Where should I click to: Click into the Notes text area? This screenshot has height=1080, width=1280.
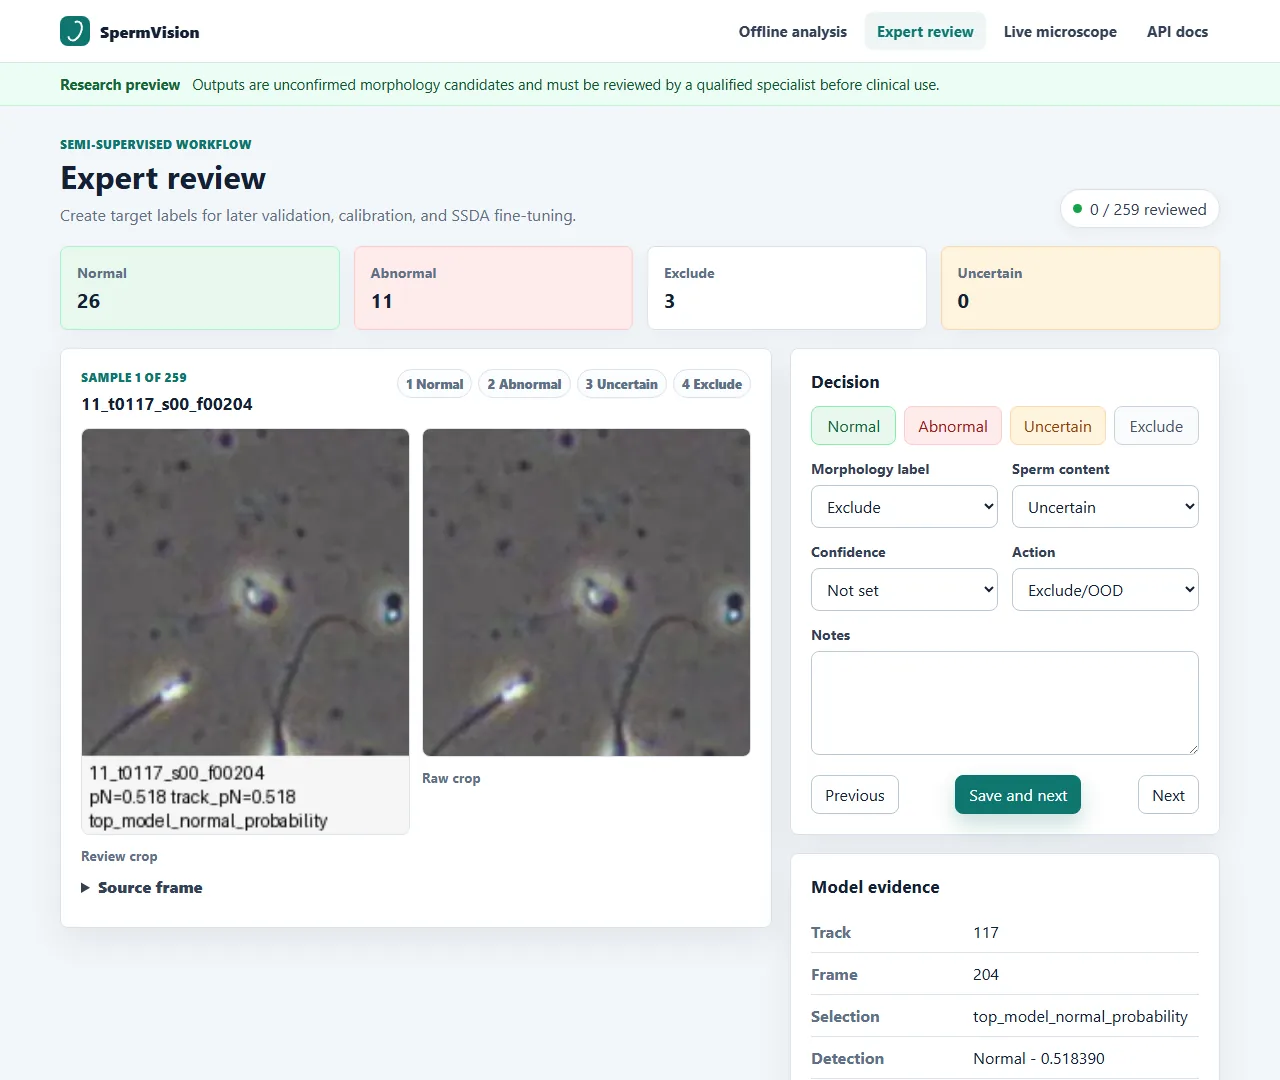tap(1005, 703)
